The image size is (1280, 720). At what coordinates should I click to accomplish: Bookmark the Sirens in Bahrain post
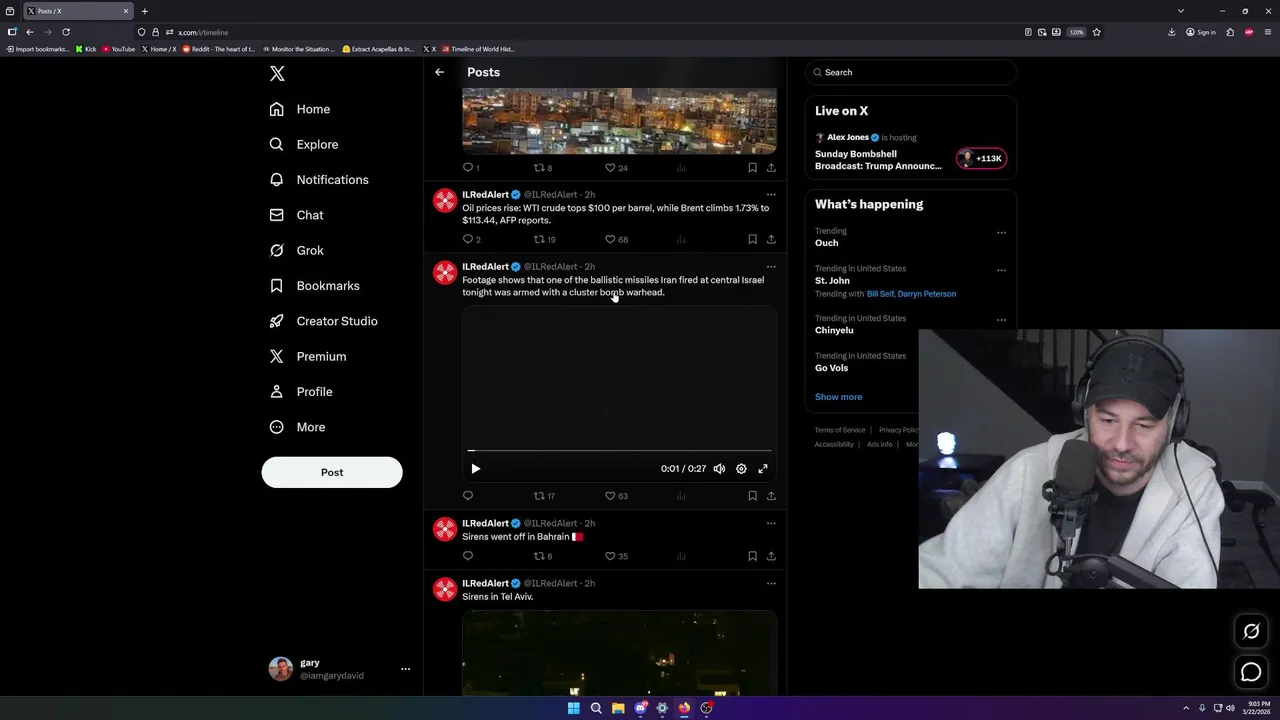[x=752, y=556]
